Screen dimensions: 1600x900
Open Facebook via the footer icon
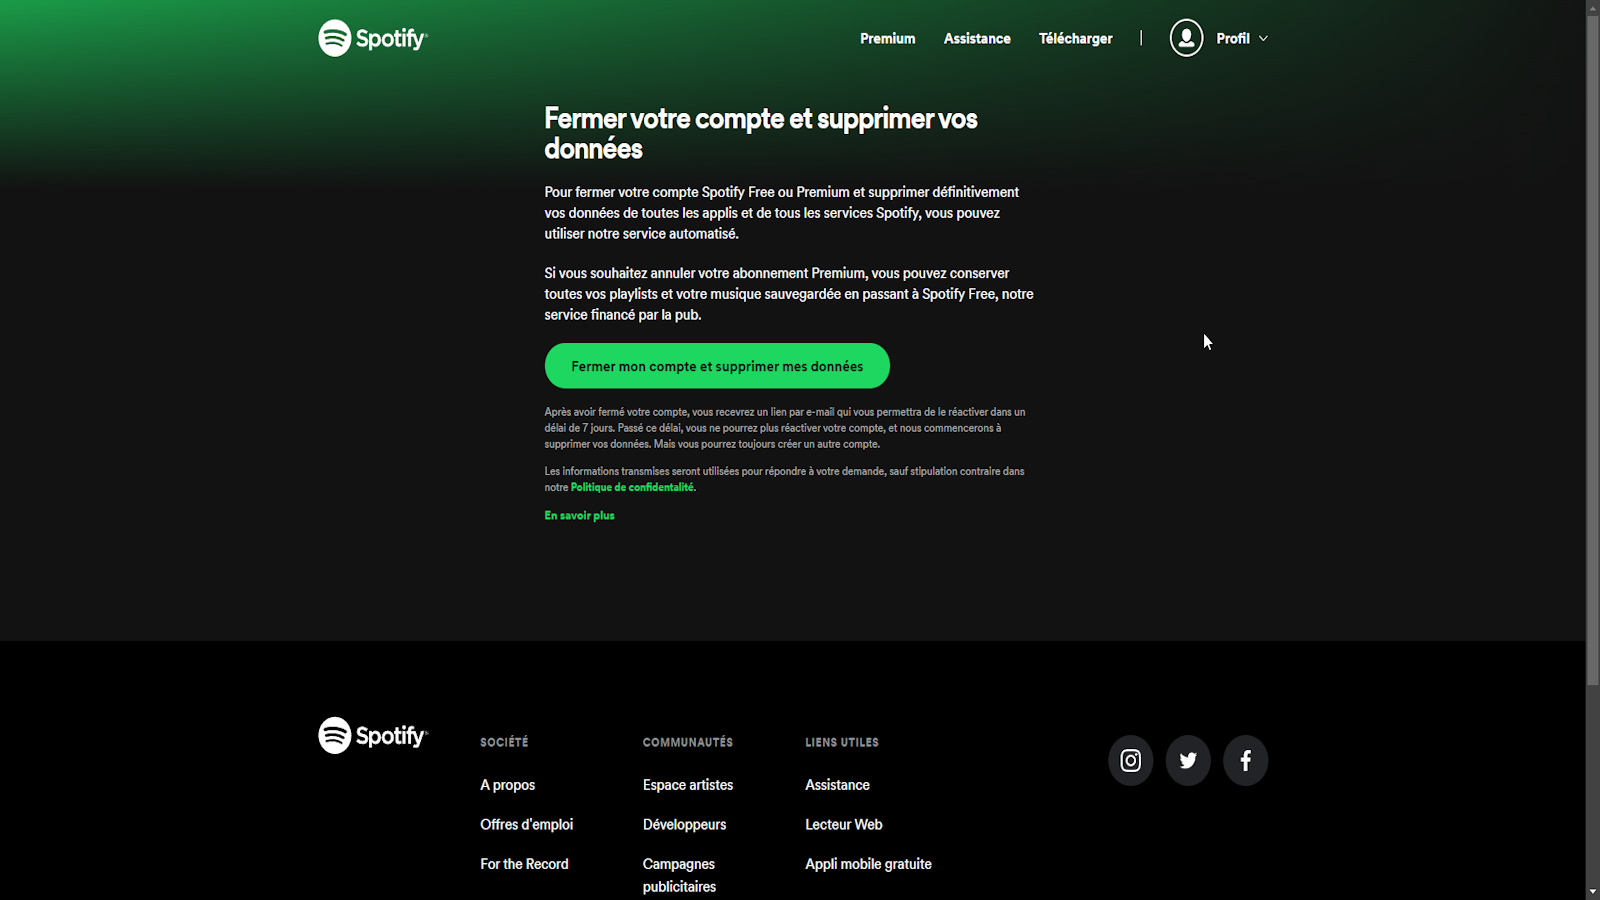point(1245,760)
